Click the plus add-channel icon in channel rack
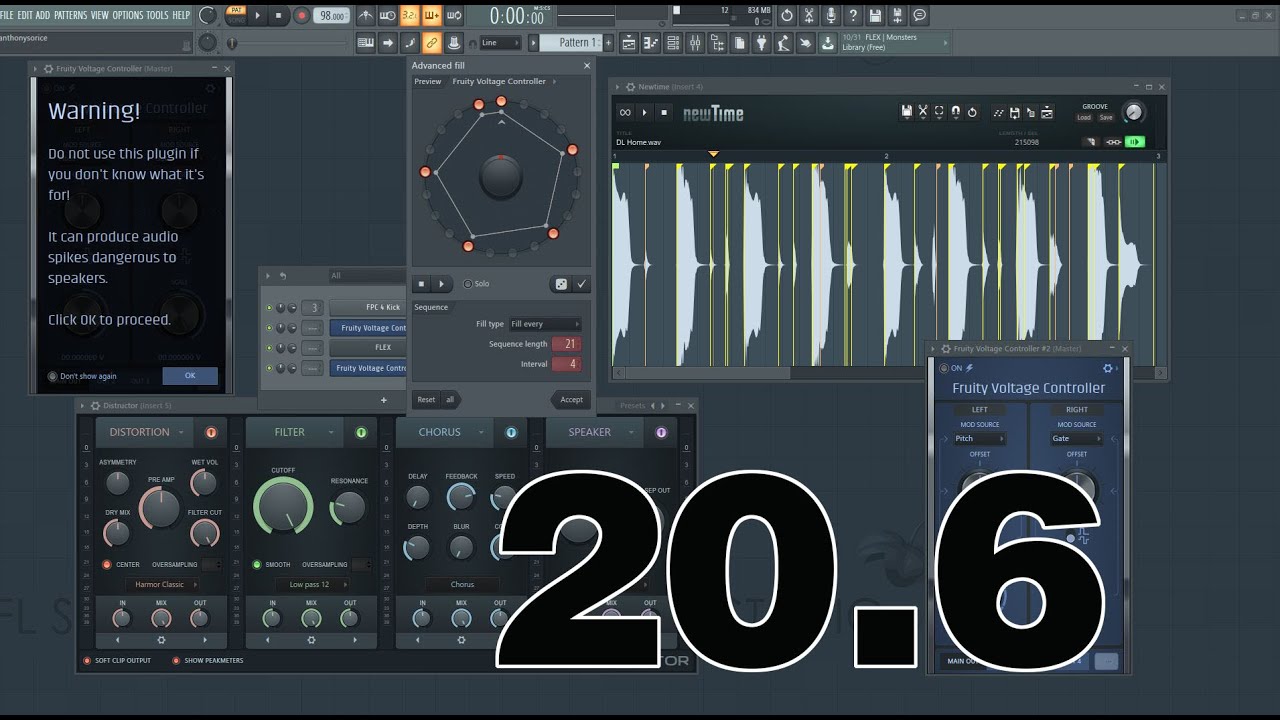Viewport: 1280px width, 720px height. (383, 400)
